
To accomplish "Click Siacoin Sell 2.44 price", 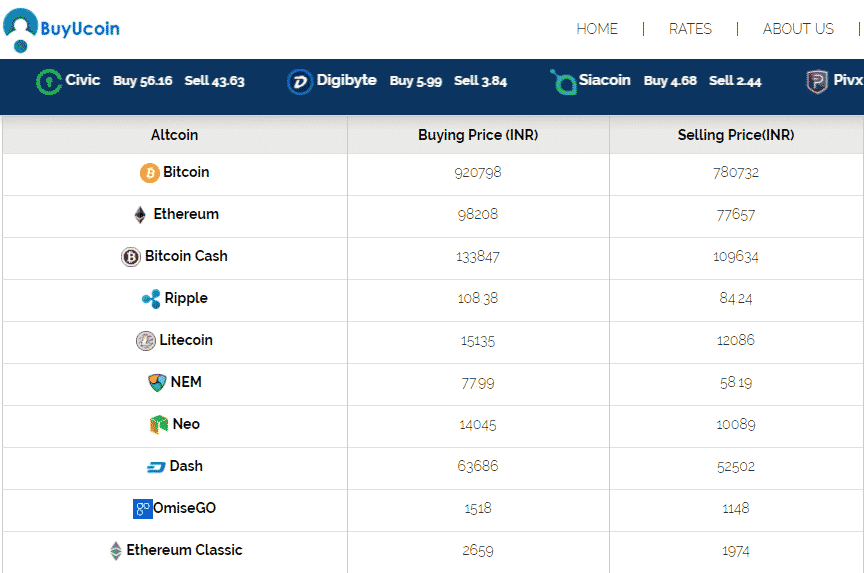I will pos(735,81).
